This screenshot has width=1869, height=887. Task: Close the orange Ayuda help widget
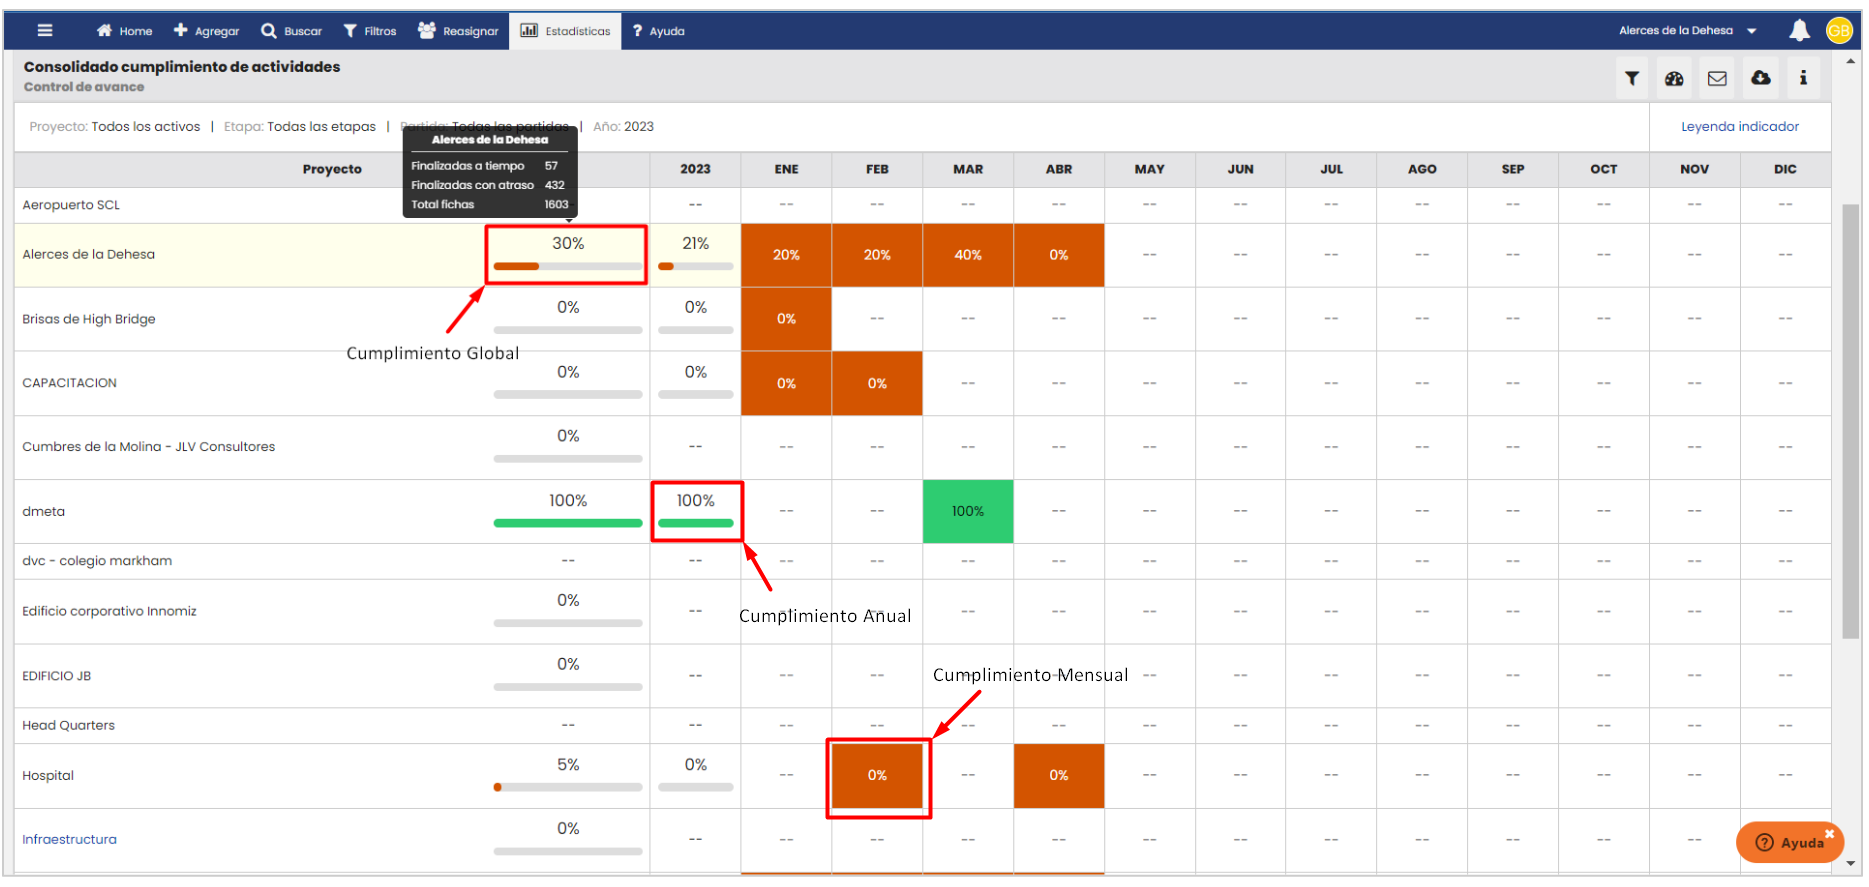click(1829, 833)
